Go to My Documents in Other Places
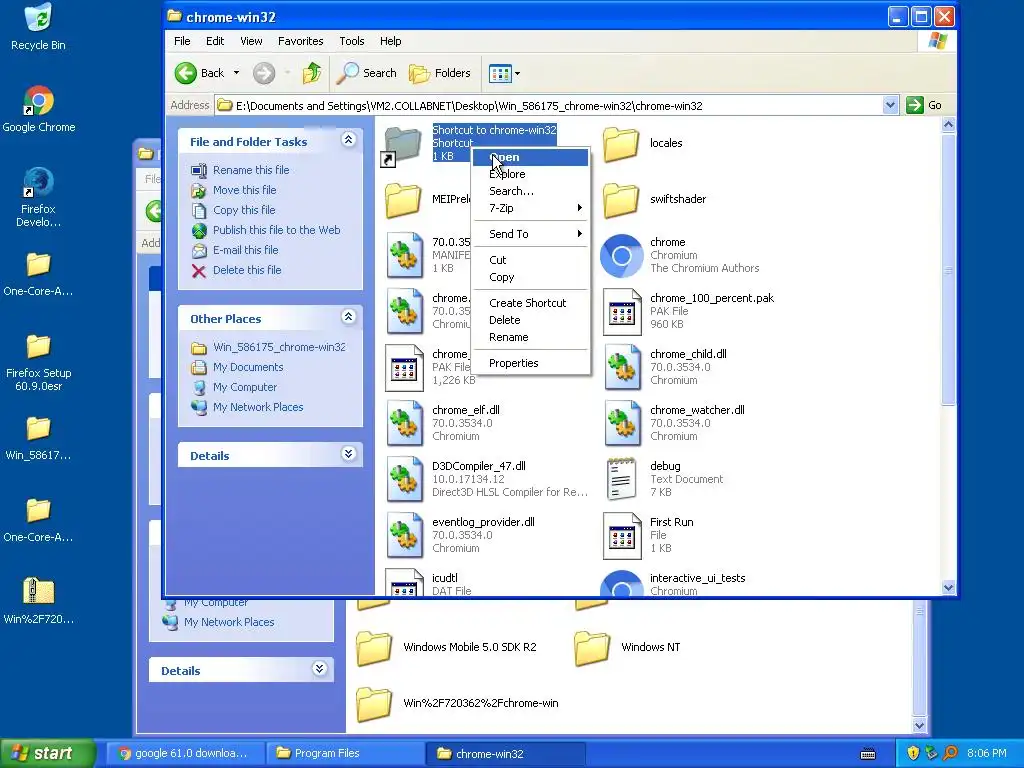 248,367
